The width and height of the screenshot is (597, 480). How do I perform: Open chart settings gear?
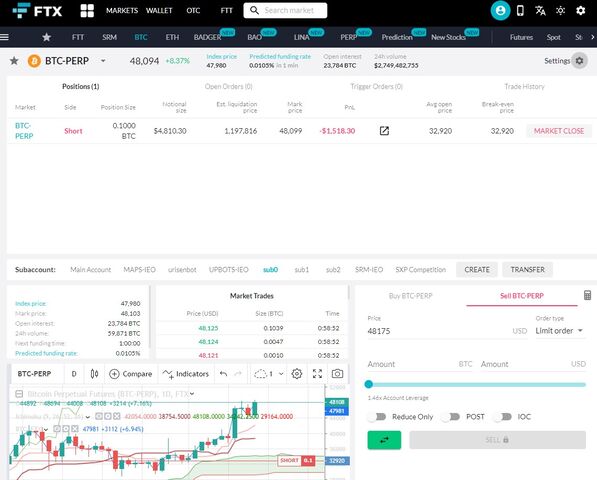click(x=297, y=374)
